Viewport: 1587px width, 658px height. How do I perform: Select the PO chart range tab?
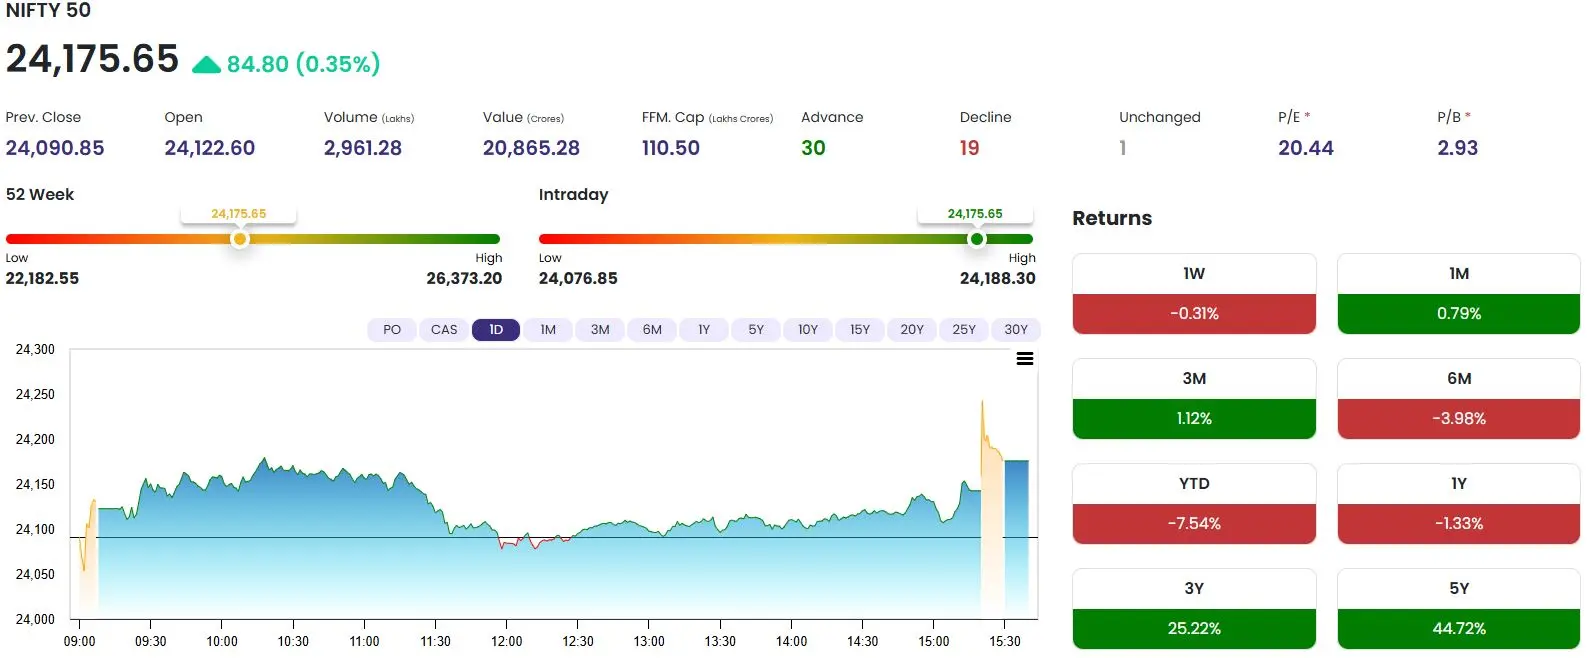point(392,330)
